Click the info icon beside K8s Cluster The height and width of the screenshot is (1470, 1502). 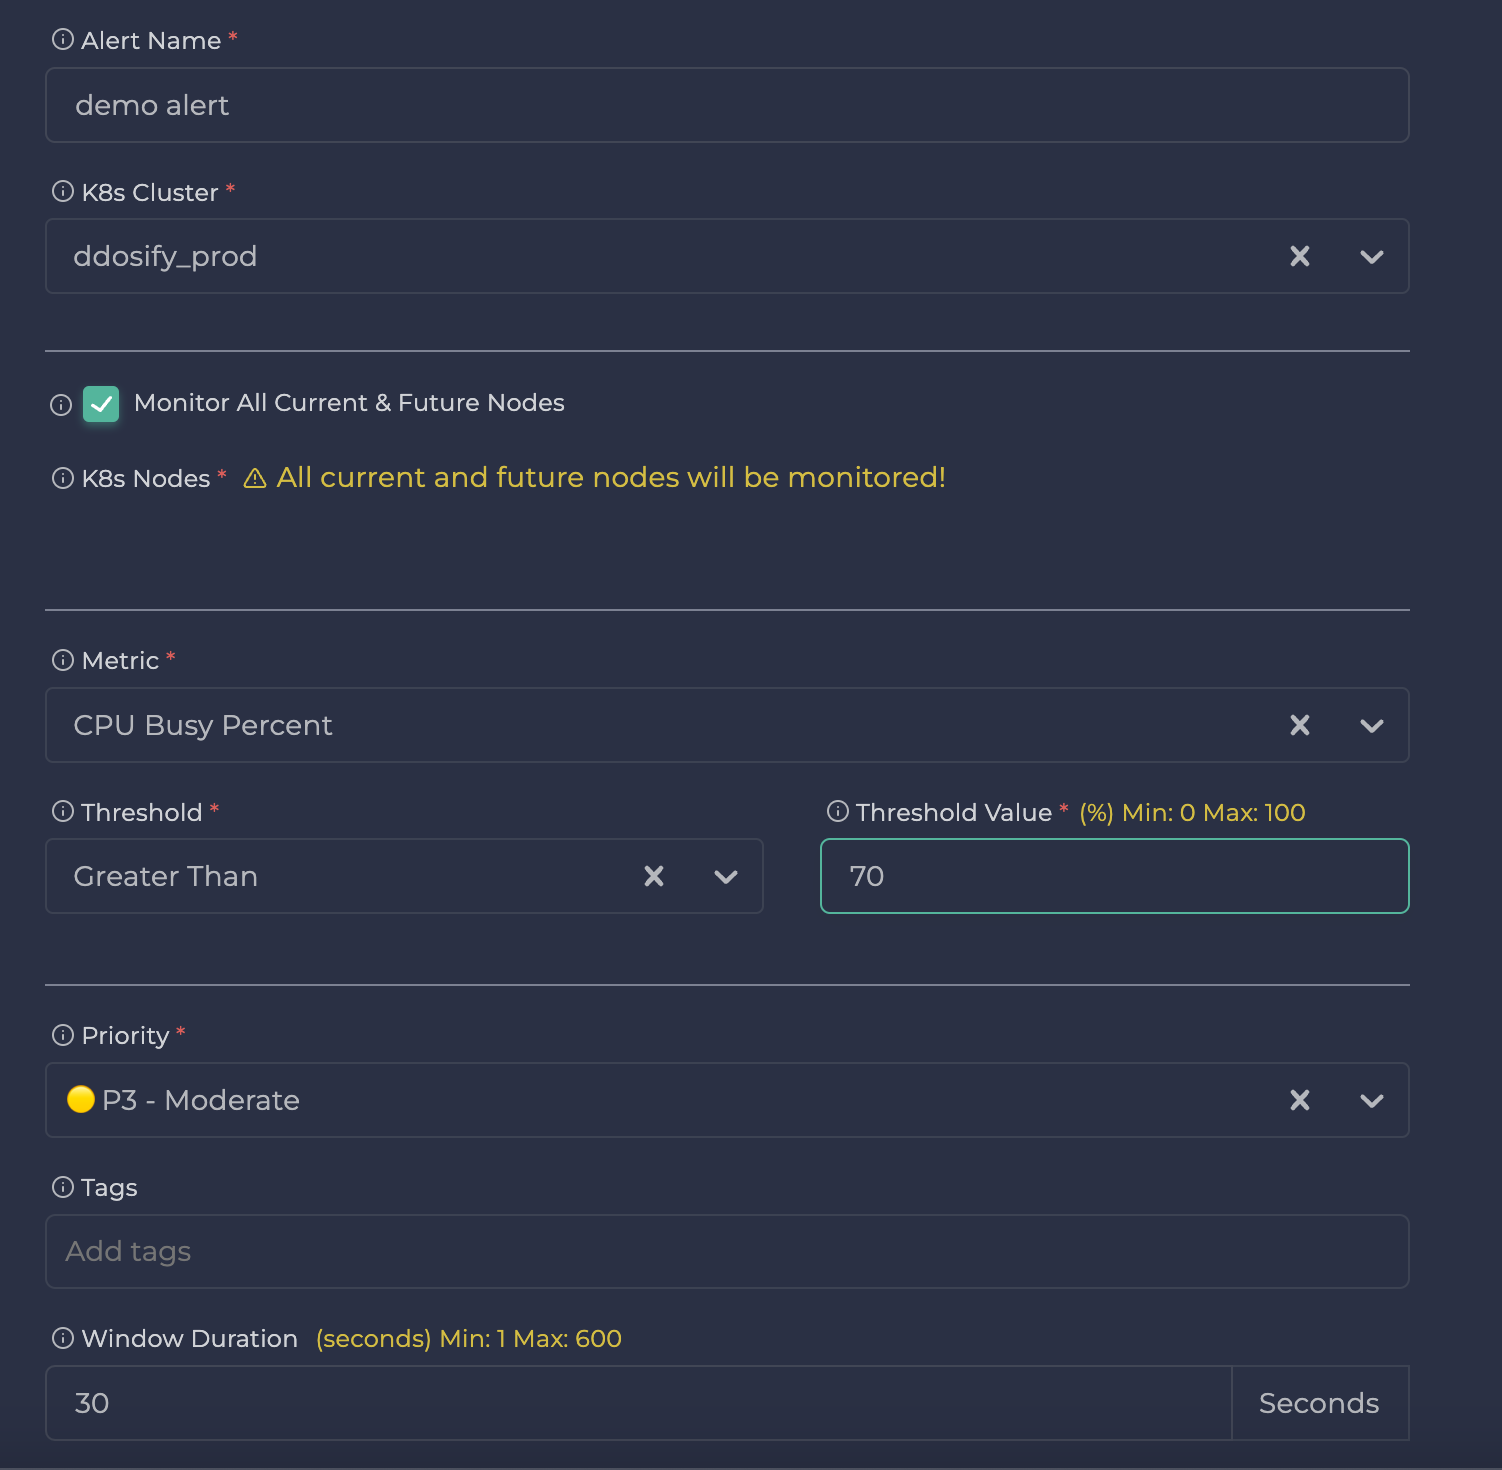click(x=62, y=191)
